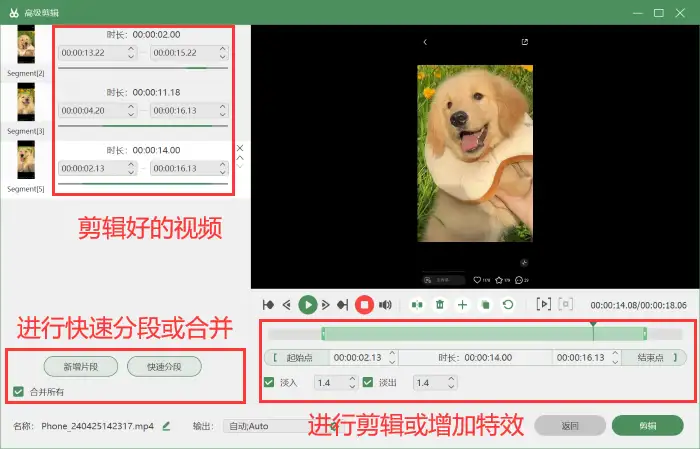Click the share icon inside video preview
The width and height of the screenshot is (700, 449).
coord(525,42)
